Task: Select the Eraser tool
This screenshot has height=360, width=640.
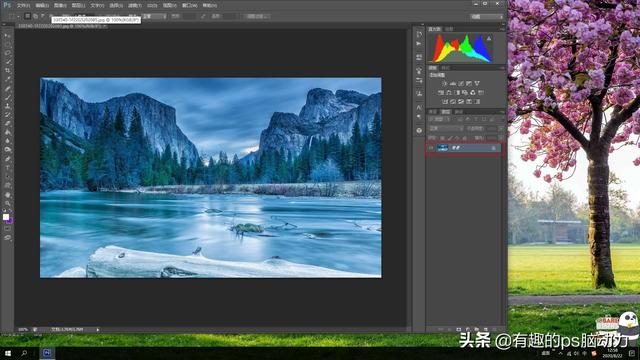Action: click(x=7, y=123)
